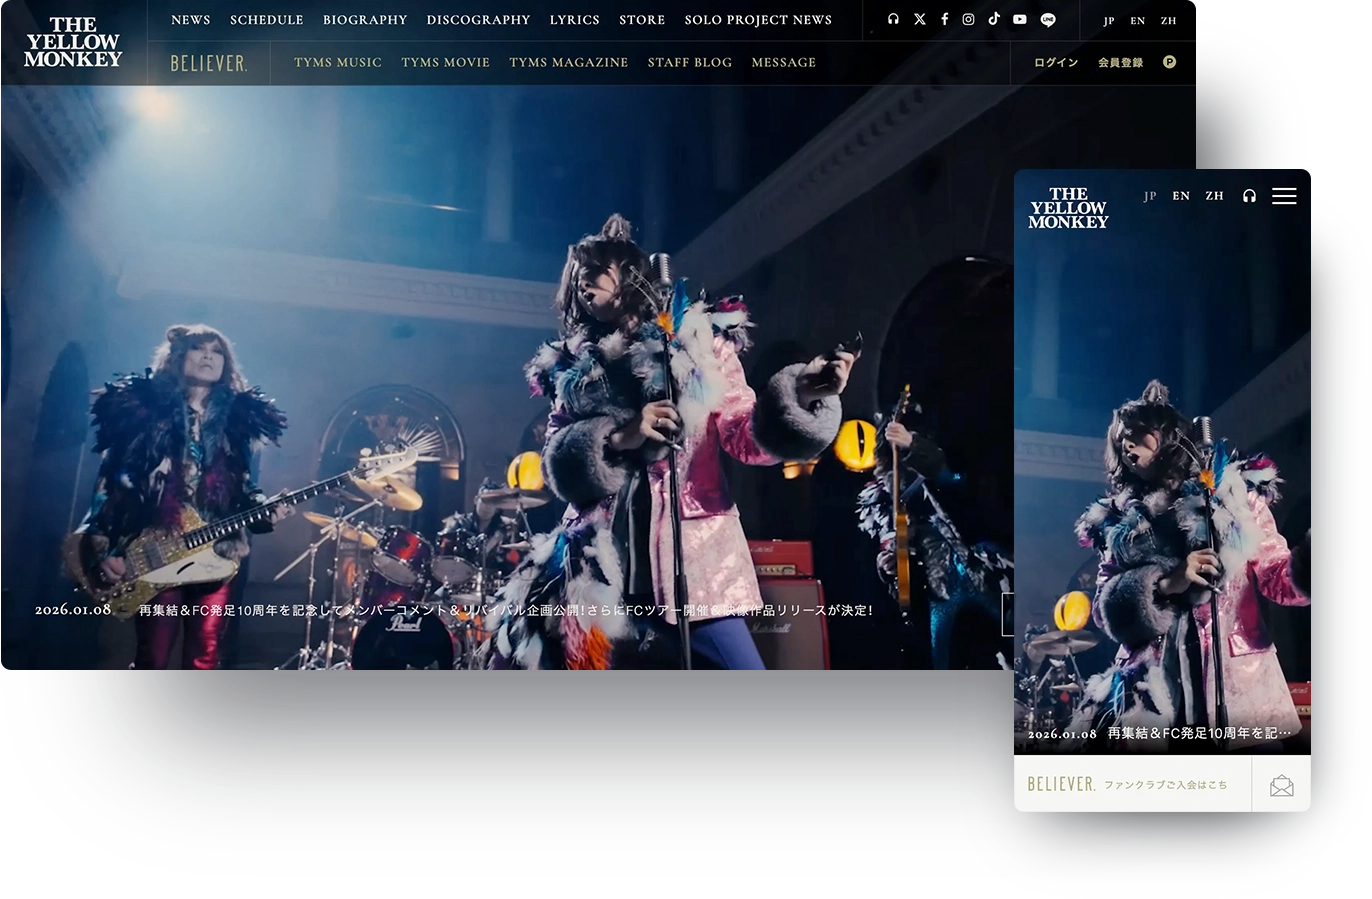Screen dimensions: 1372x899
Task: Open the LINE icon link
Action: click(x=1047, y=19)
